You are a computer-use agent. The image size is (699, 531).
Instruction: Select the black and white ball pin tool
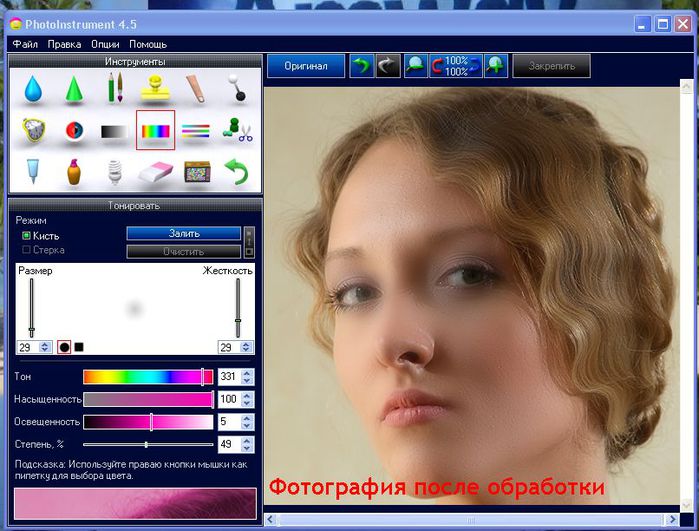click(237, 88)
